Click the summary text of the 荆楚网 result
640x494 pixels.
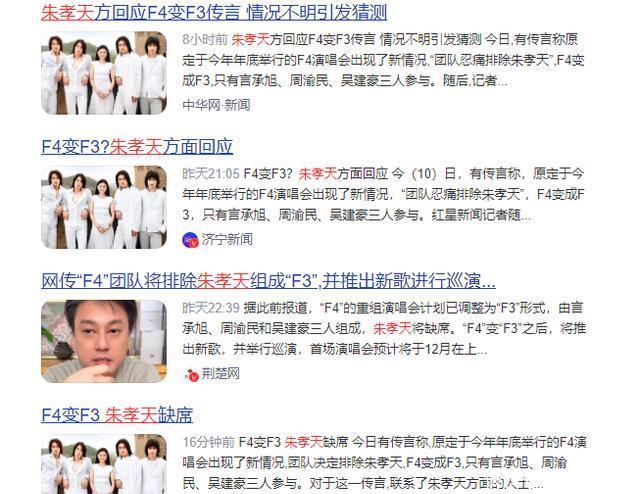(x=384, y=328)
